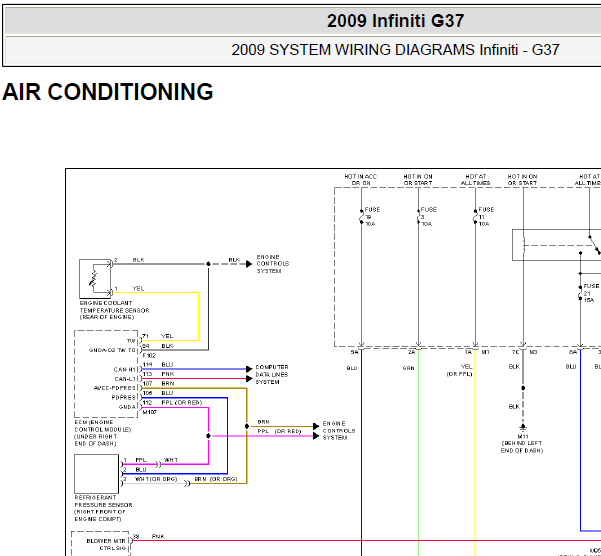Screen dimensions: 601x556
Task: Click the "2009 Infiniti G37" title
Action: pos(395,21)
